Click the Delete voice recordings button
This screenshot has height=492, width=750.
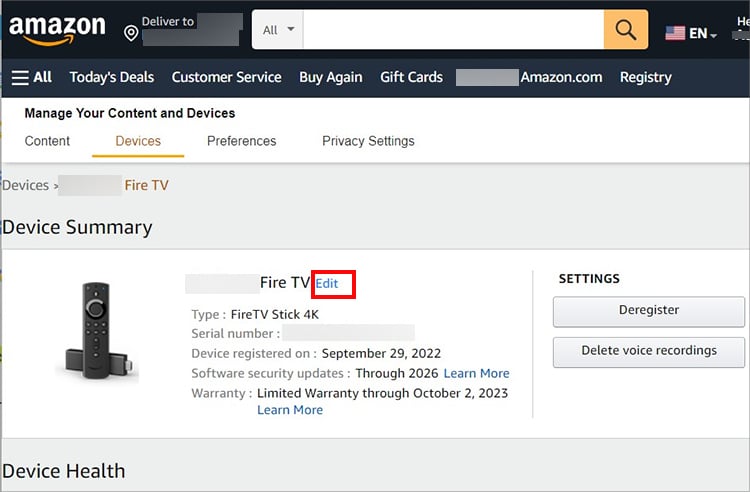(648, 351)
